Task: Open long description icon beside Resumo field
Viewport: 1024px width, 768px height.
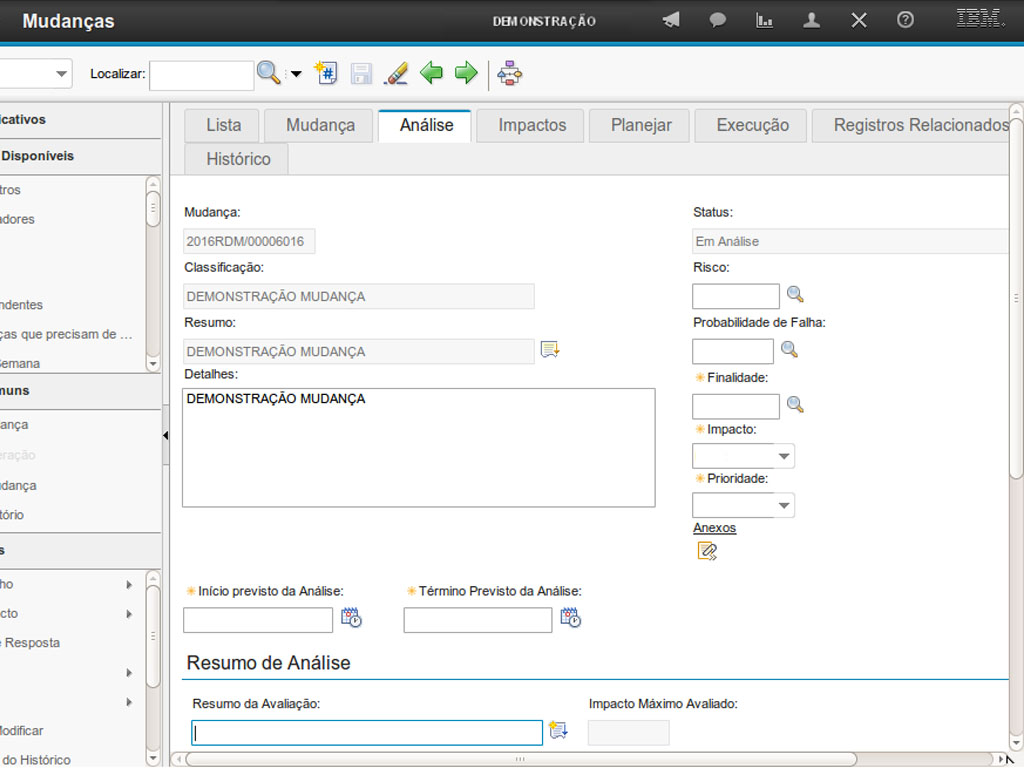Action: point(550,349)
